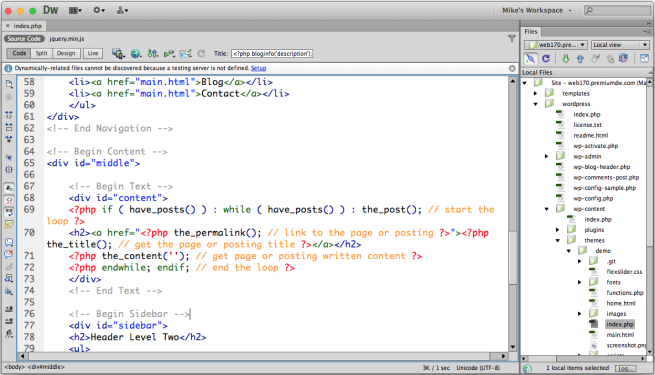
Task: Click the Check Browser Compatibility icon
Action: click(x=185, y=53)
